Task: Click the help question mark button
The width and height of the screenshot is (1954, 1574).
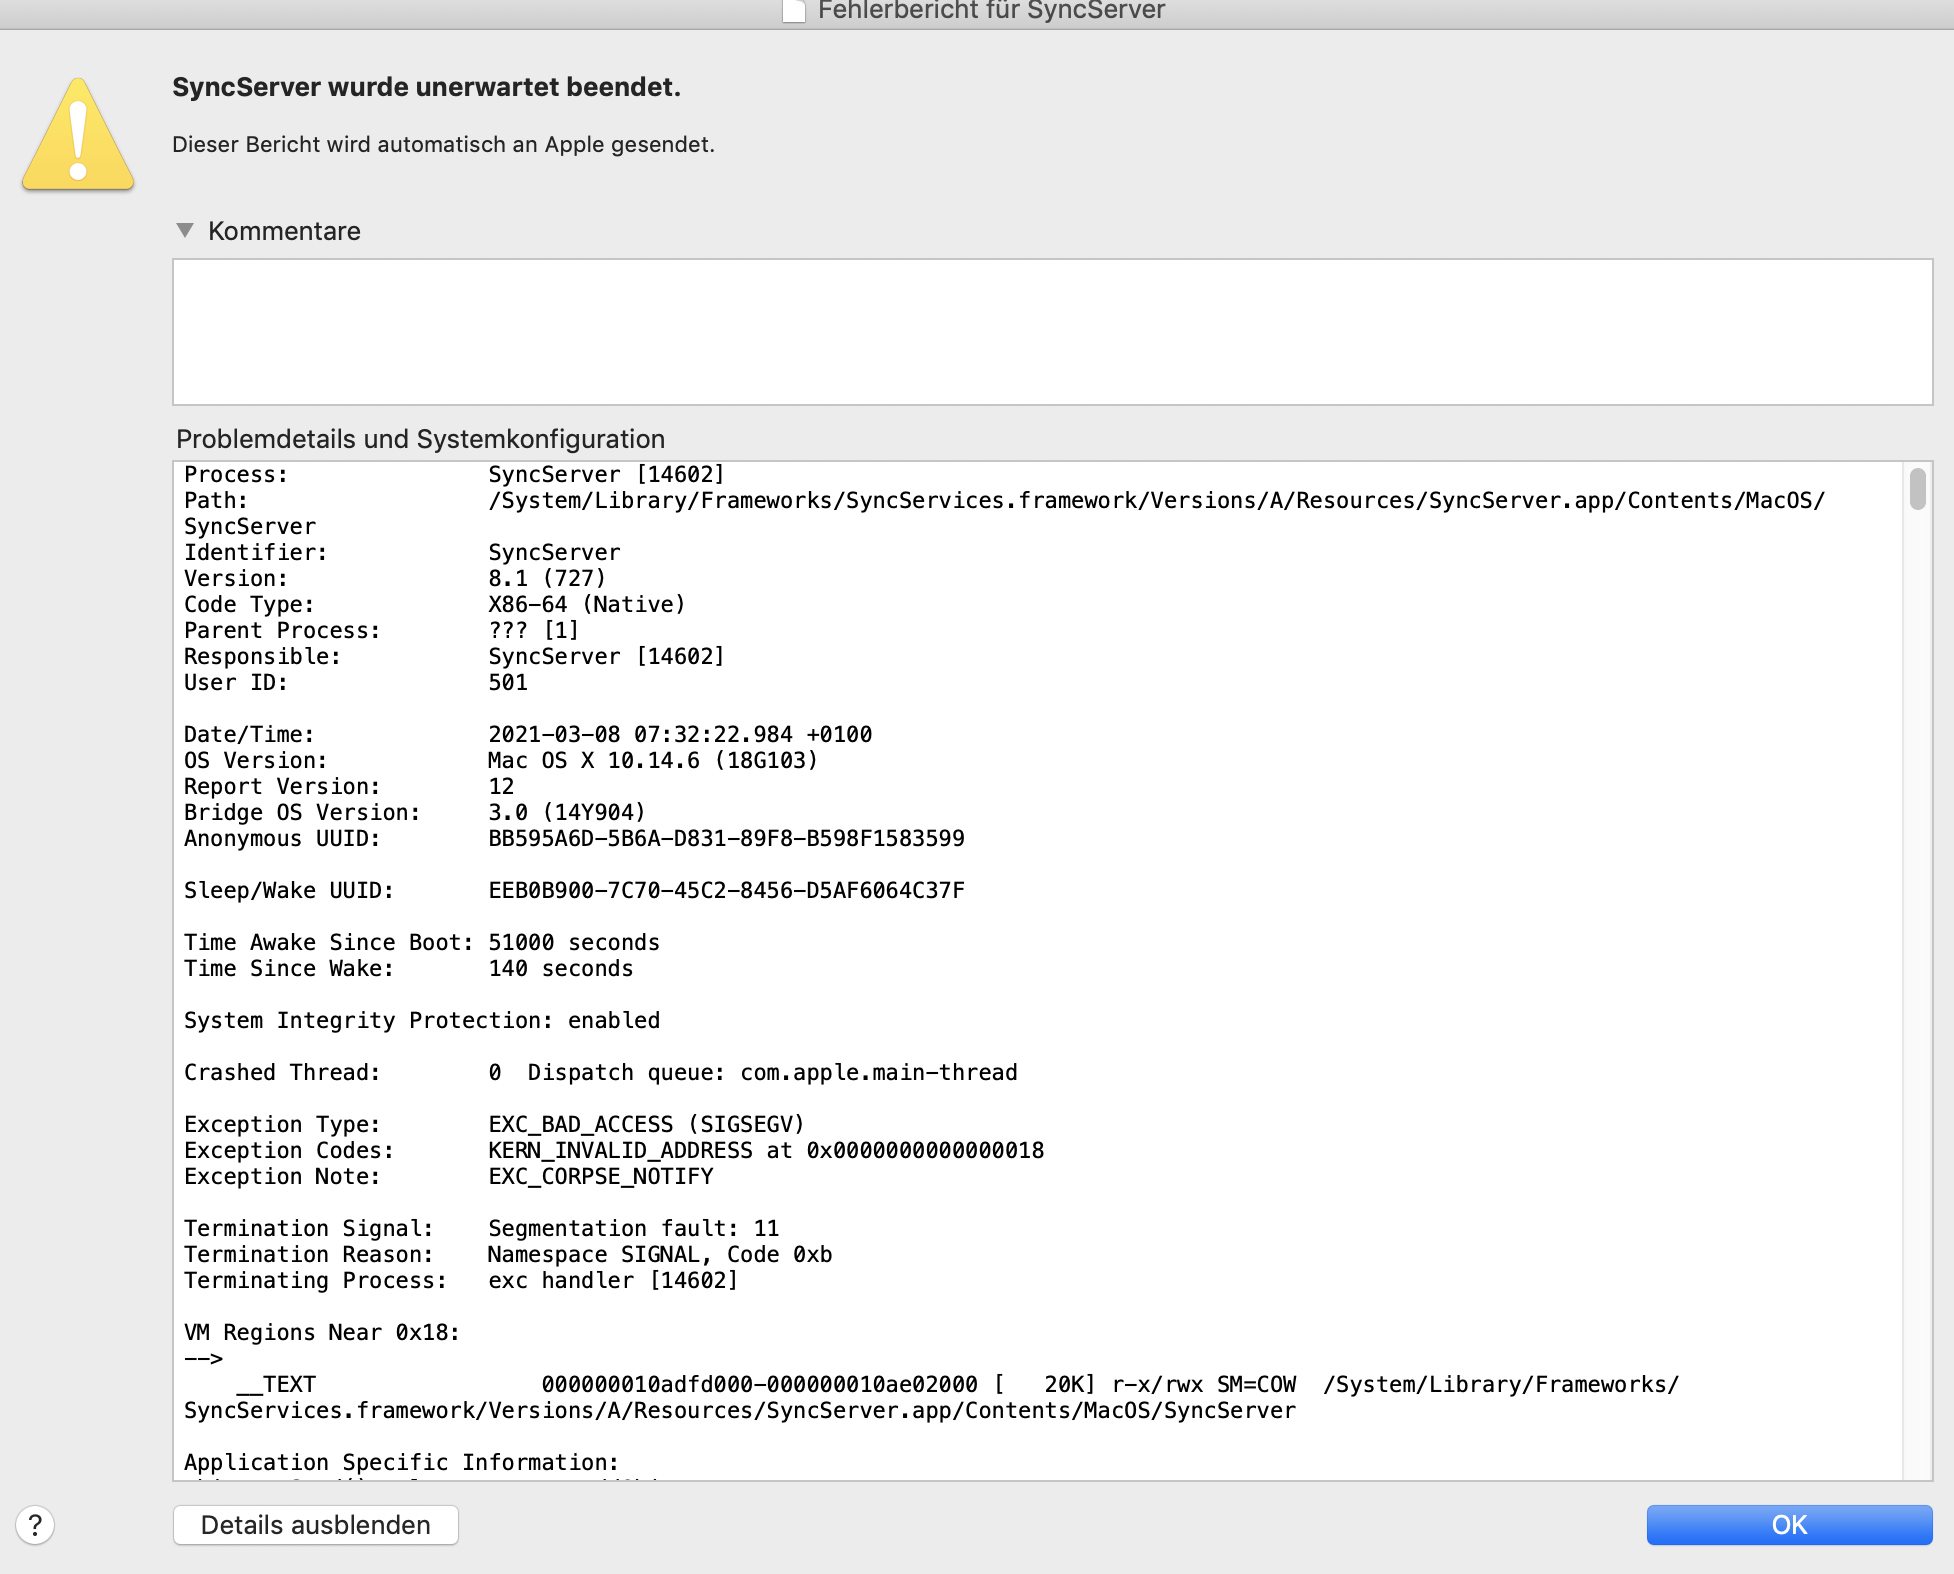Action: [x=35, y=1525]
